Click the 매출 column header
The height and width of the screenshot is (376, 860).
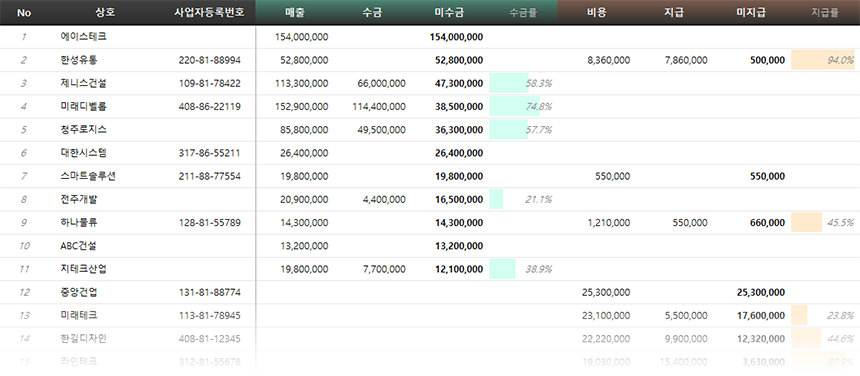(295, 13)
